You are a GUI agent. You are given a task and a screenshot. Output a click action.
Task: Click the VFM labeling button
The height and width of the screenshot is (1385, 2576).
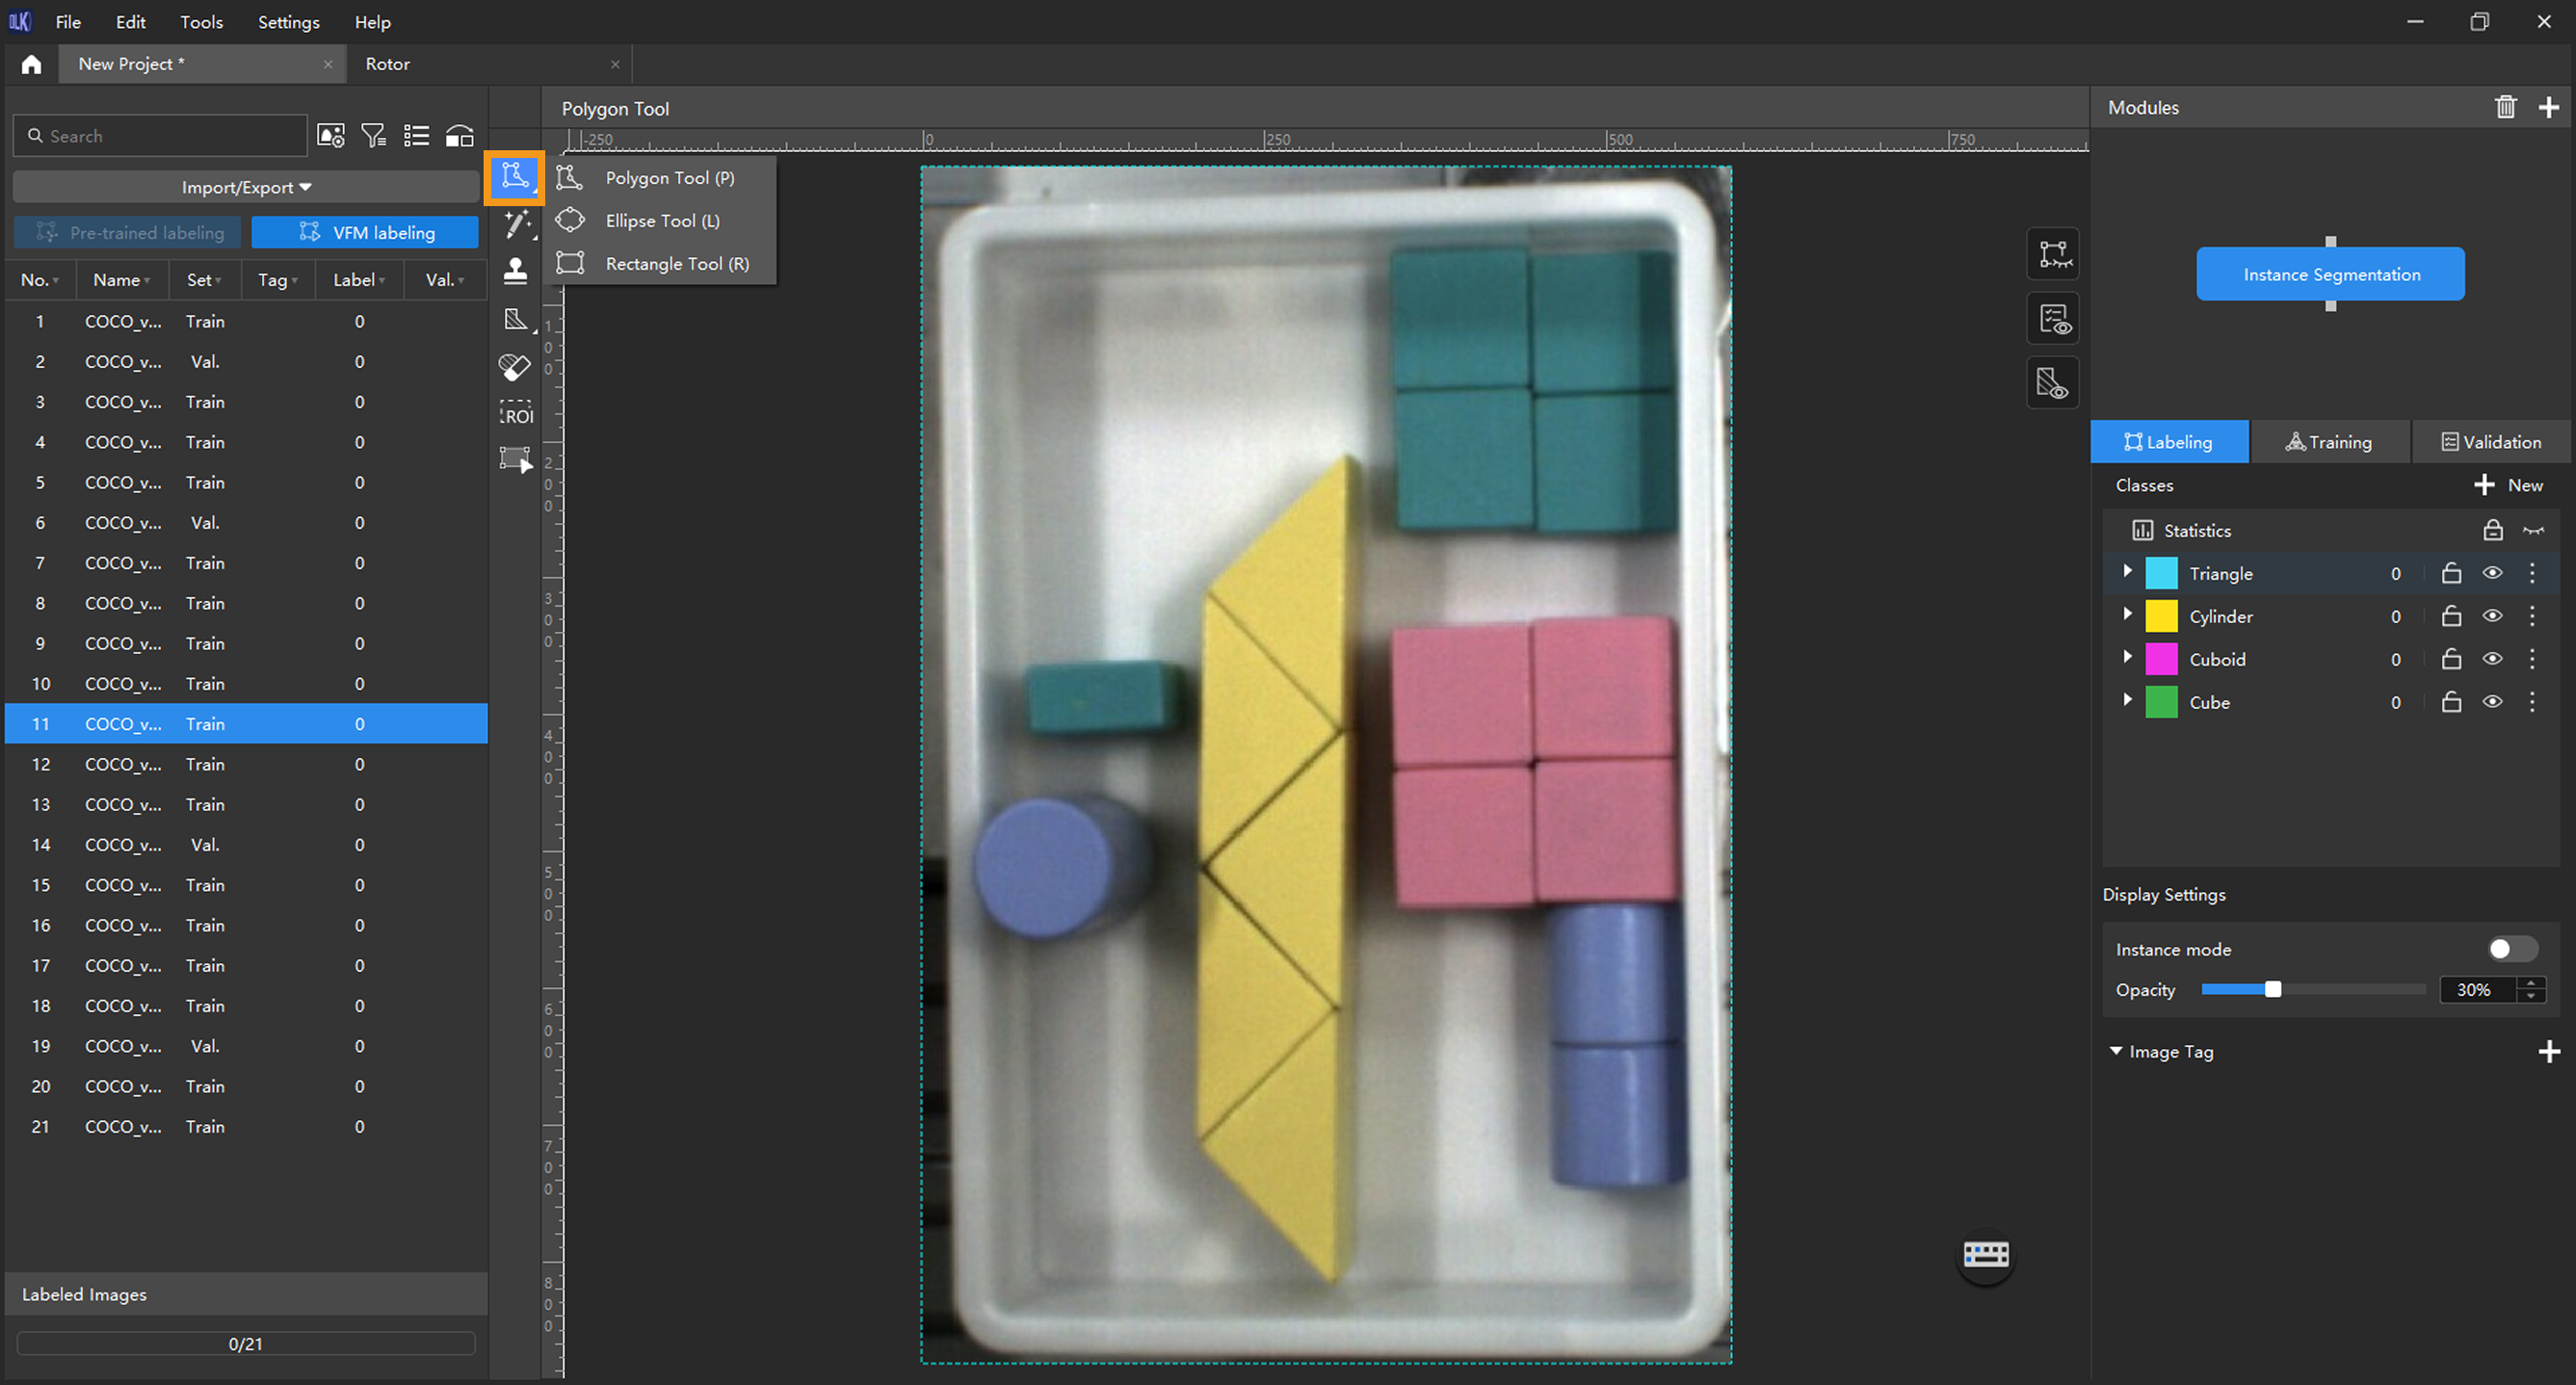click(x=365, y=232)
